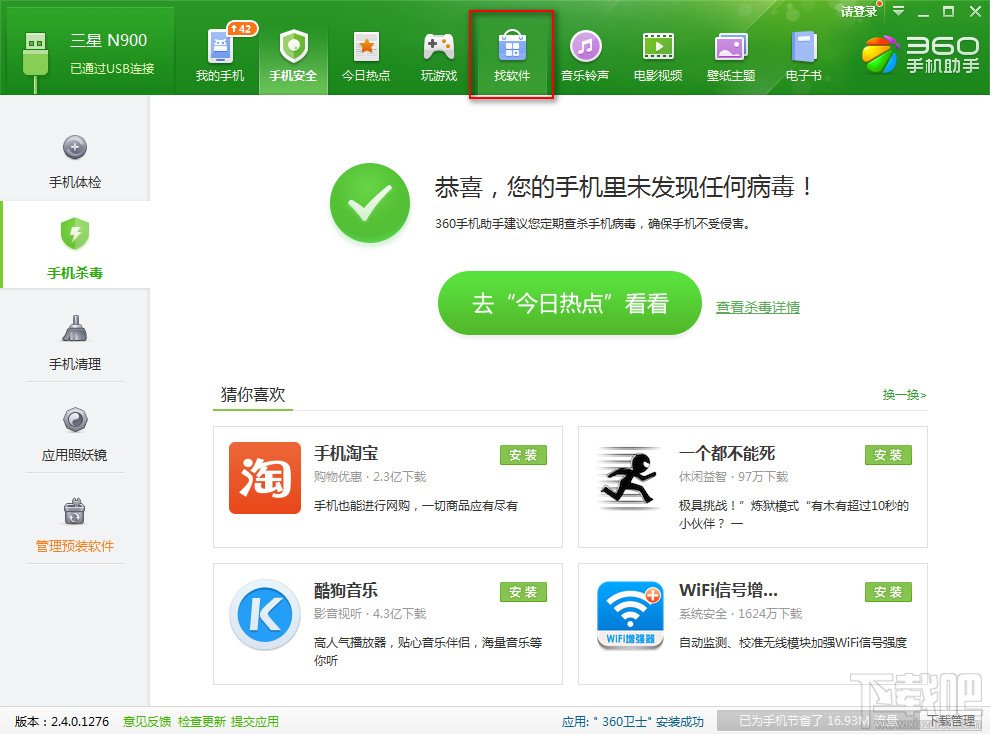
Task: Open 下载管理 in the status bar
Action: [x=951, y=721]
